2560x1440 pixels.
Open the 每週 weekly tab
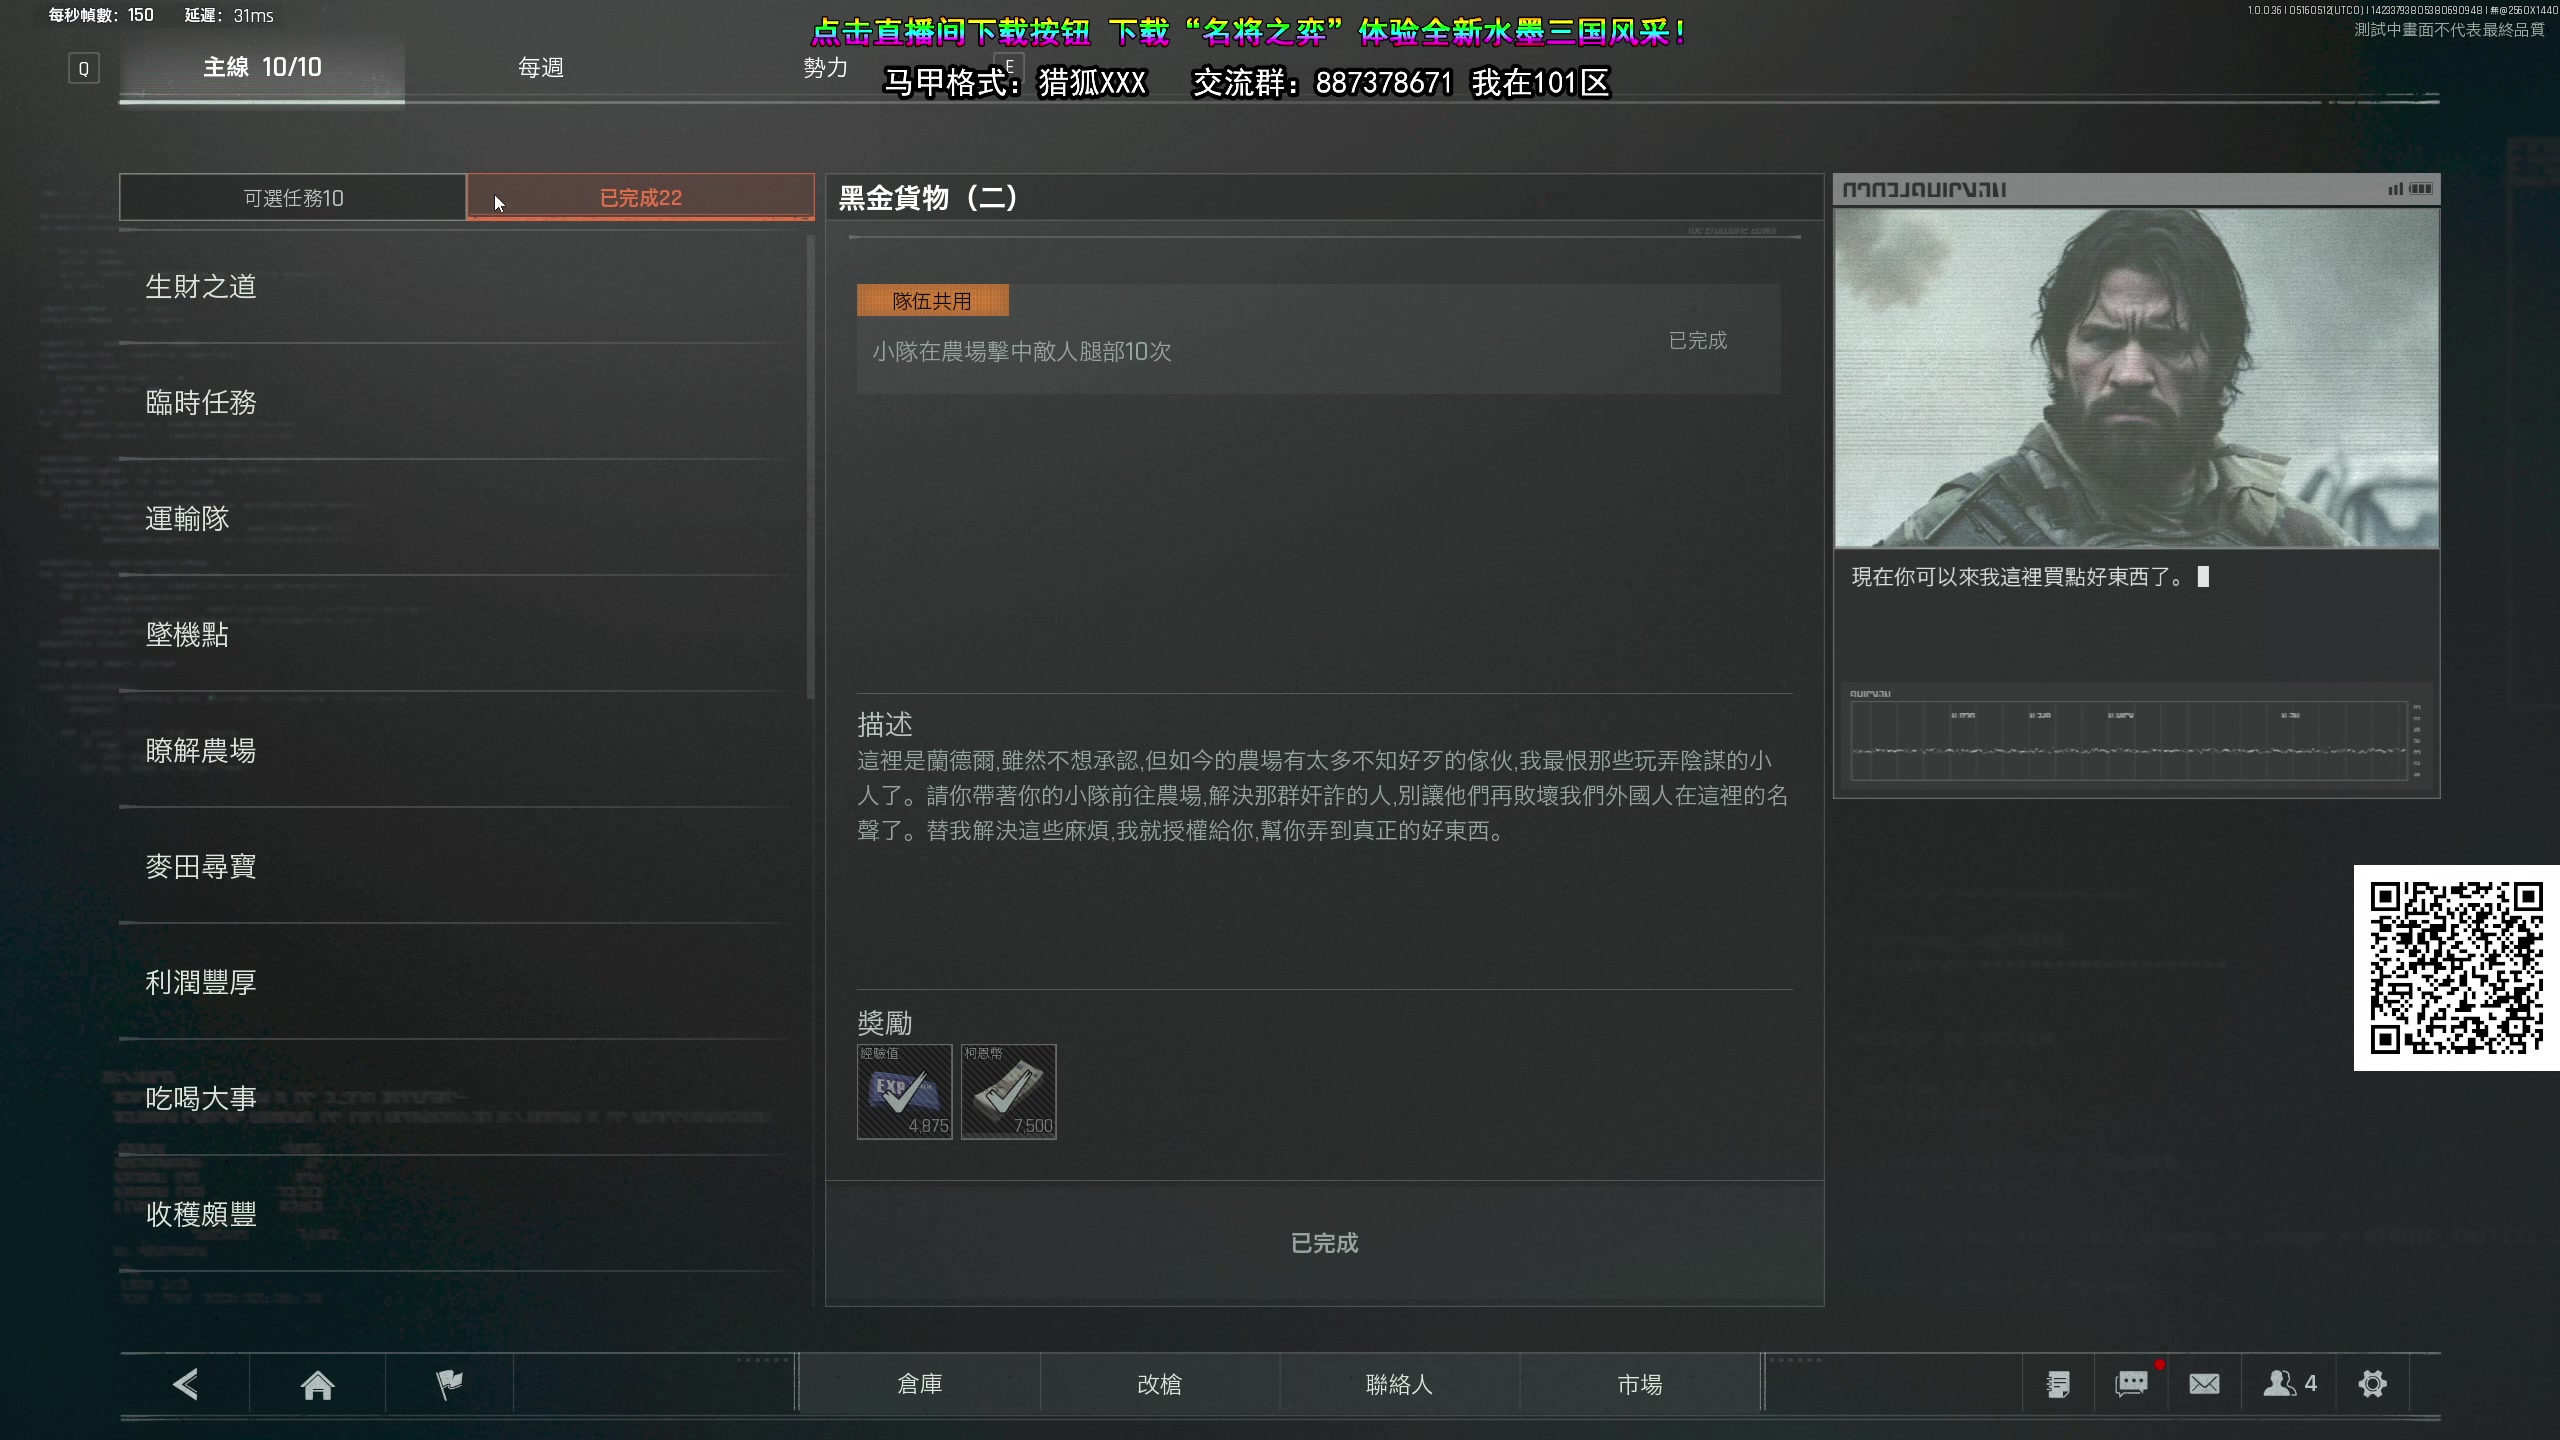[541, 68]
